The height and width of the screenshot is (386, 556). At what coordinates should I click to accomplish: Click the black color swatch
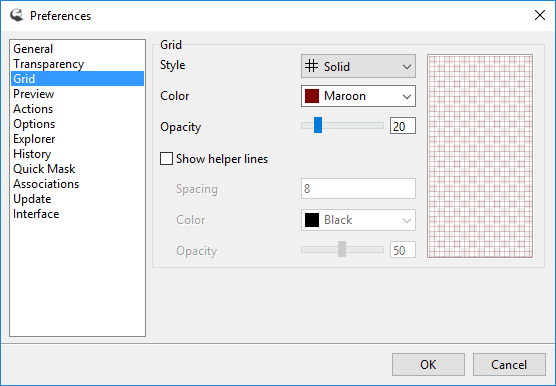coord(312,220)
